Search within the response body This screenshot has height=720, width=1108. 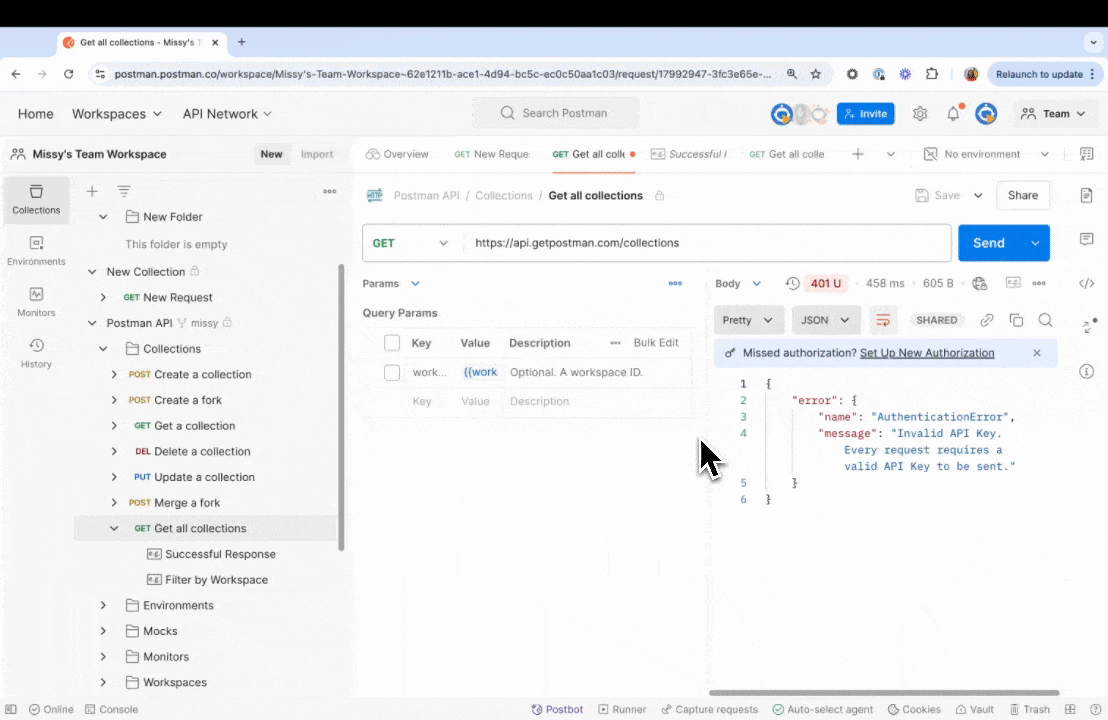pos(1045,320)
